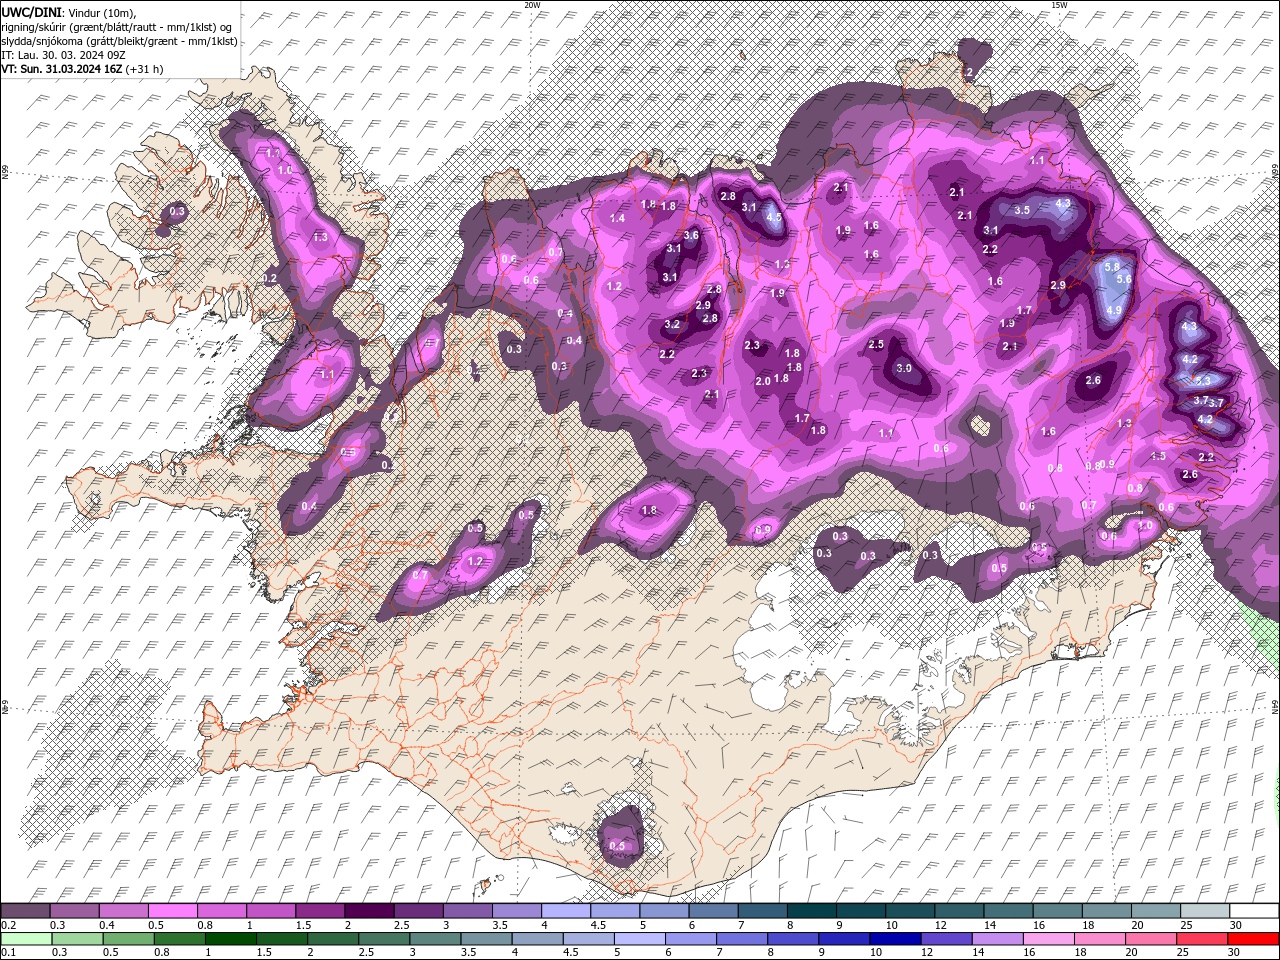This screenshot has width=1280, height=960.
Task: Click the UWC/DINI Vindur (10m) title line
Action: [x=69, y=12]
